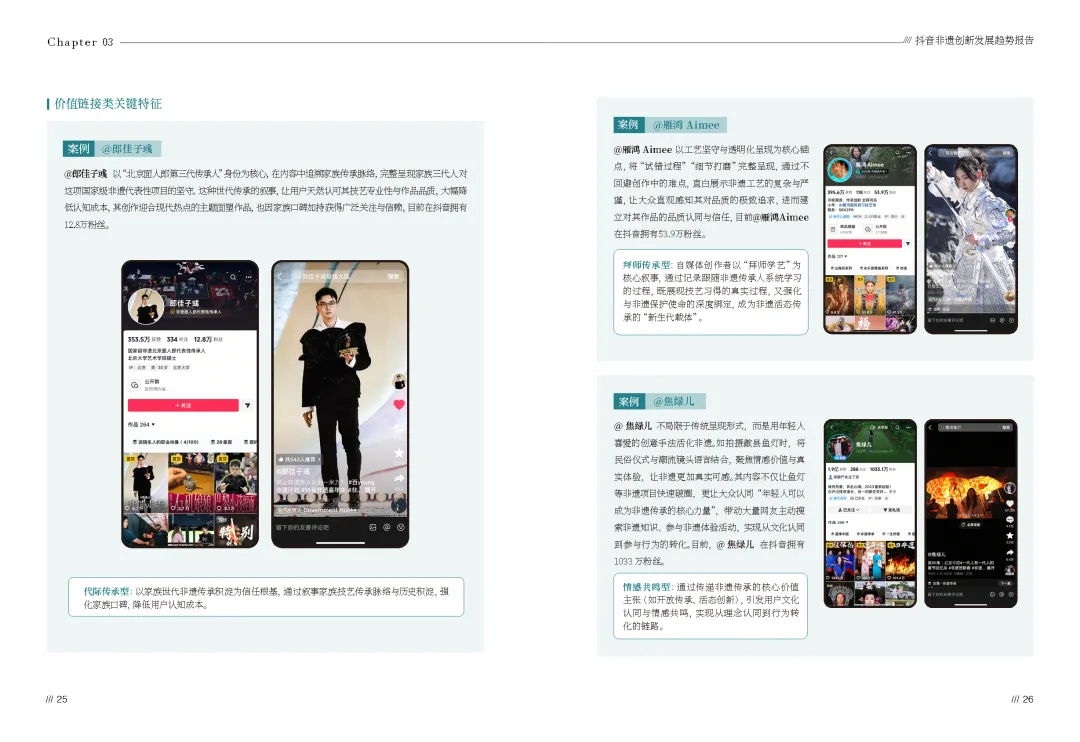Open the clay figurine video thumbnail
The image size is (1080, 742).
click(x=191, y=482)
